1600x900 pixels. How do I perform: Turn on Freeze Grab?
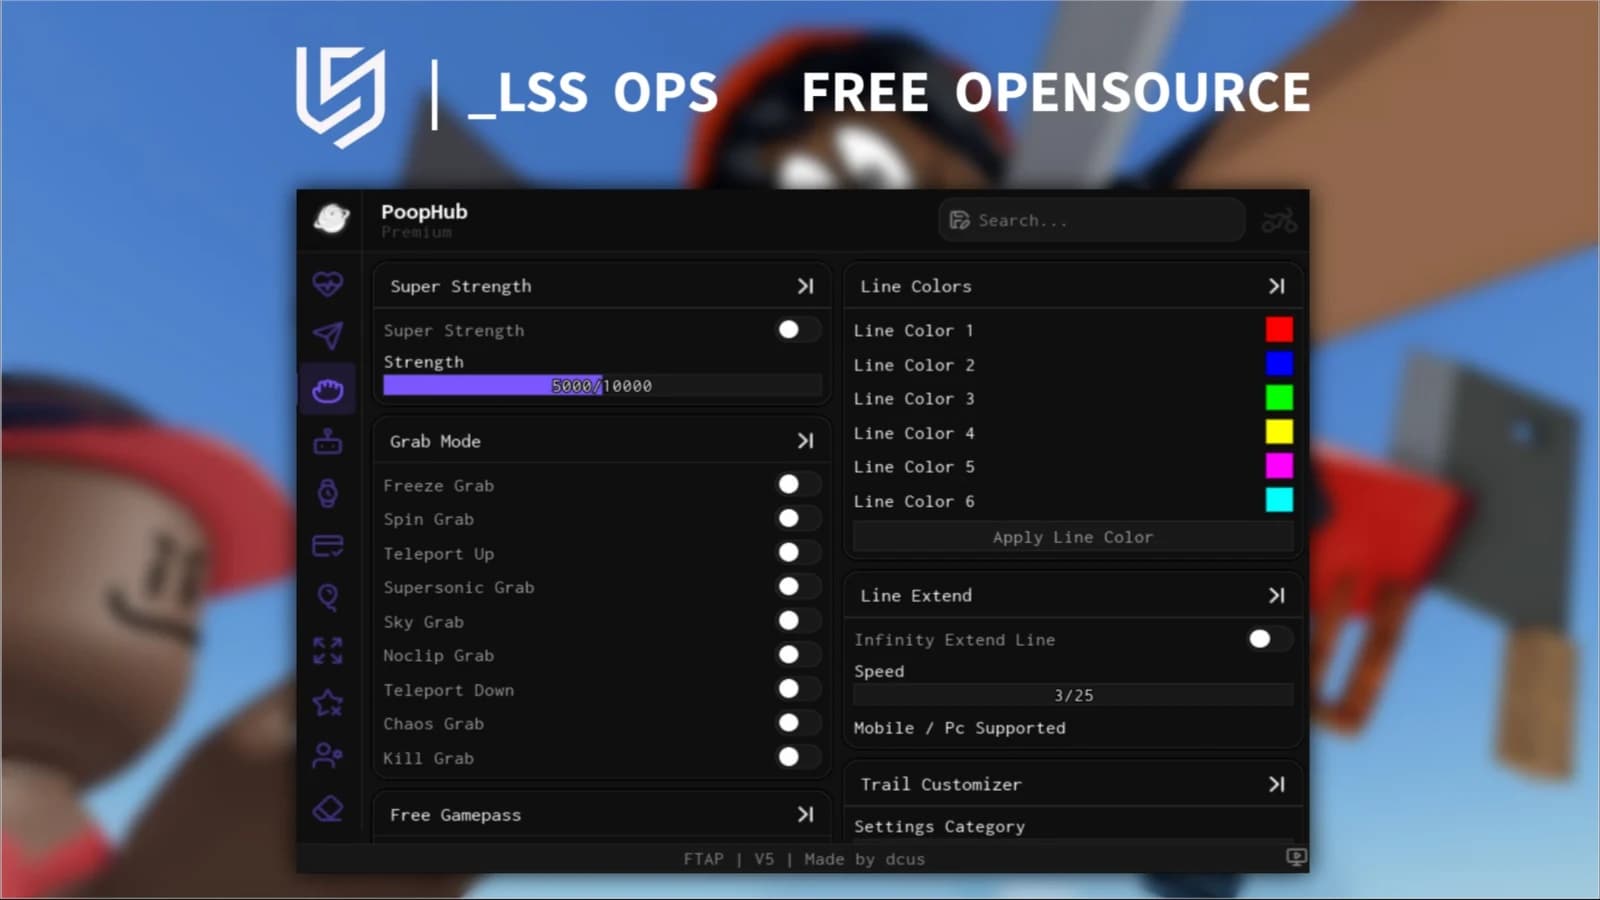click(798, 484)
